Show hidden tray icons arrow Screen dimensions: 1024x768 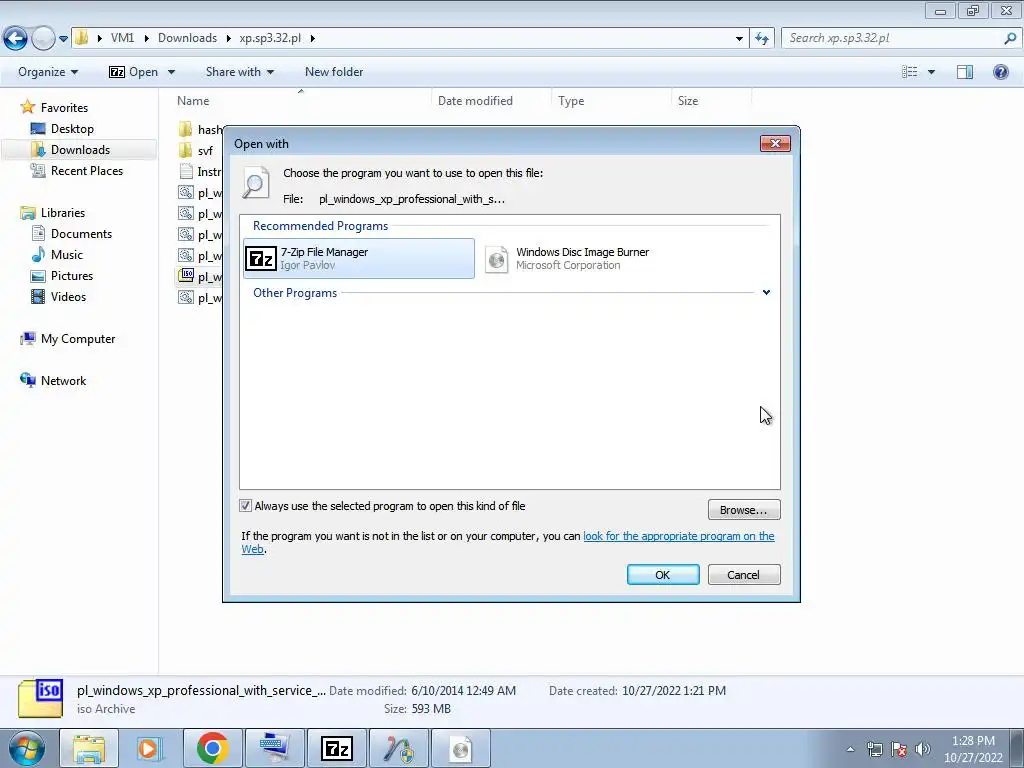(x=850, y=749)
